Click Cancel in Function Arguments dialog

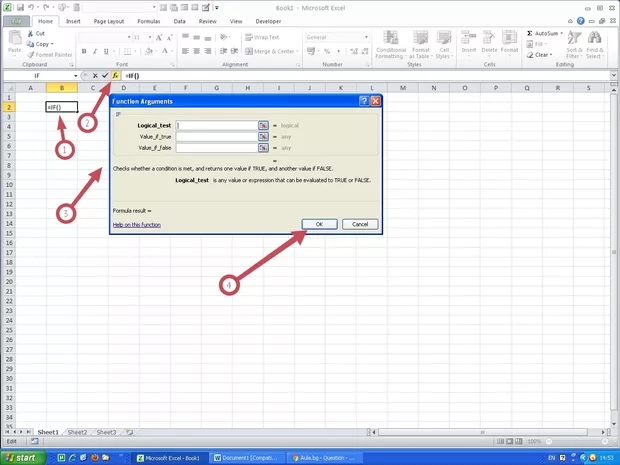pyautogui.click(x=359, y=224)
